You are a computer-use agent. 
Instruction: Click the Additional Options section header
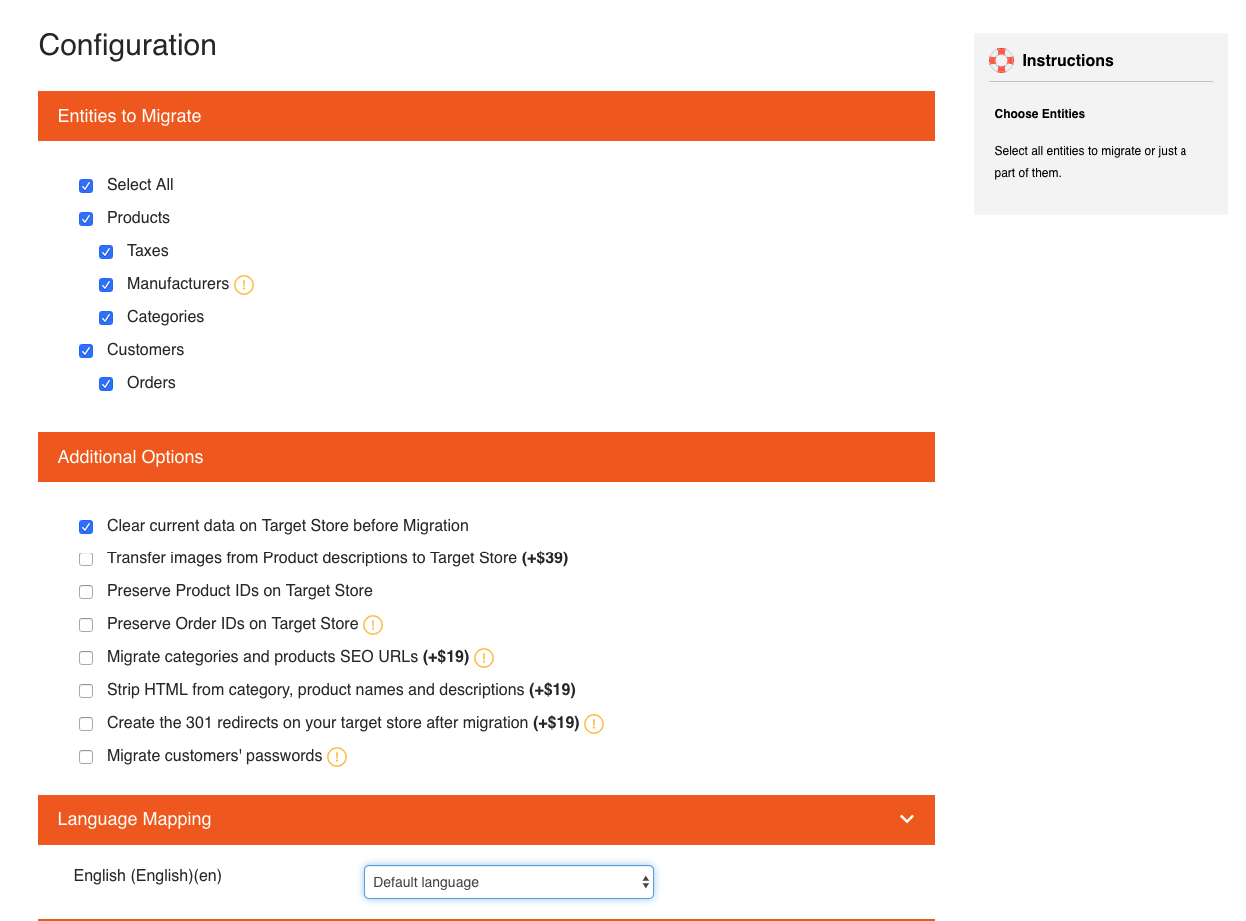tap(486, 457)
